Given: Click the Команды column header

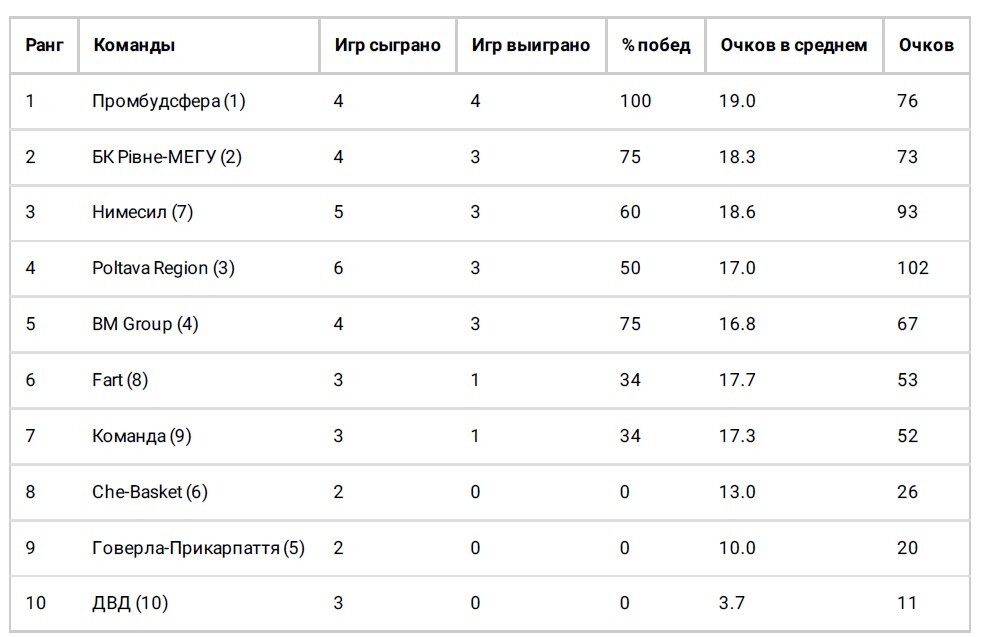Looking at the screenshot, I should click(134, 45).
